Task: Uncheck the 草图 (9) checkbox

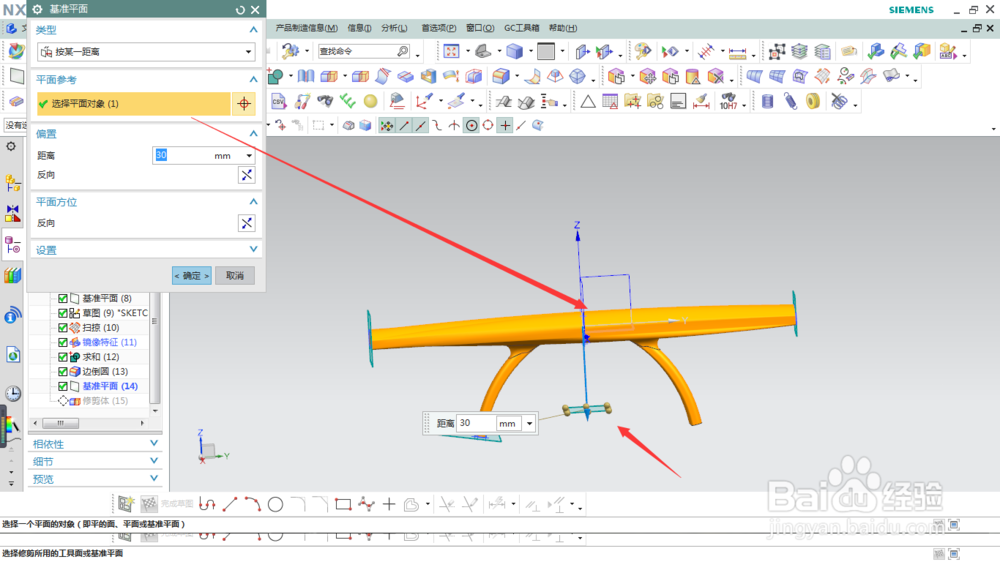Action: point(62,313)
